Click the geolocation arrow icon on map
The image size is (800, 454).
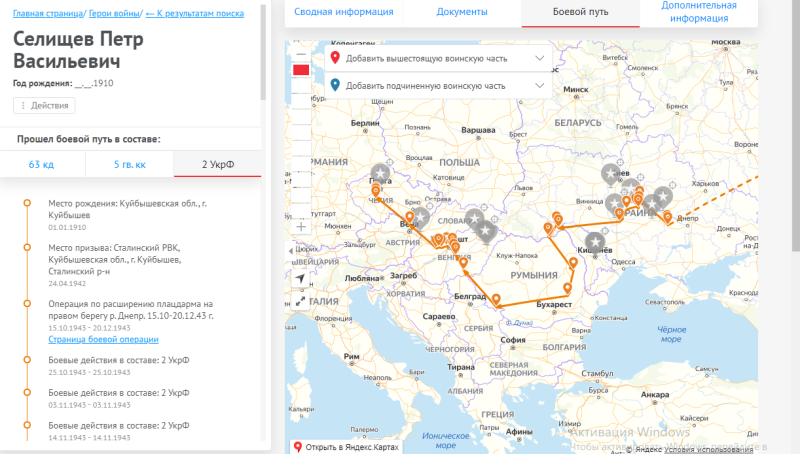coord(300,277)
